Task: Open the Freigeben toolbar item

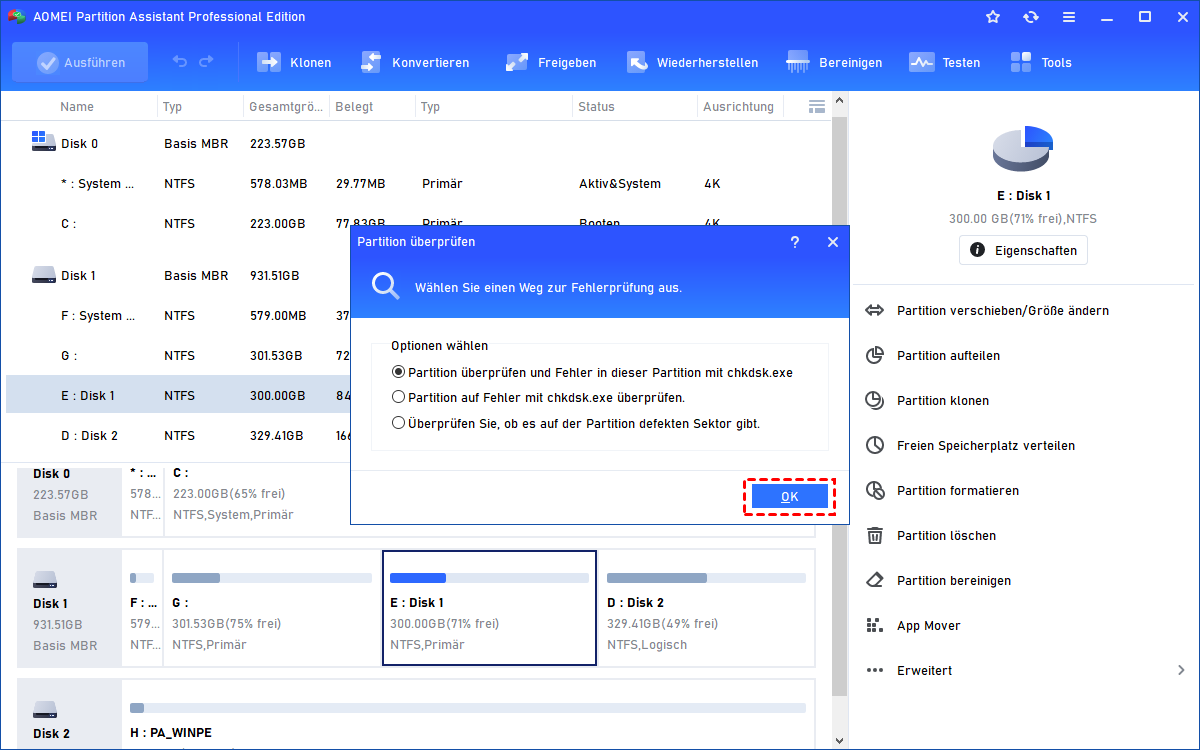Action: (551, 62)
